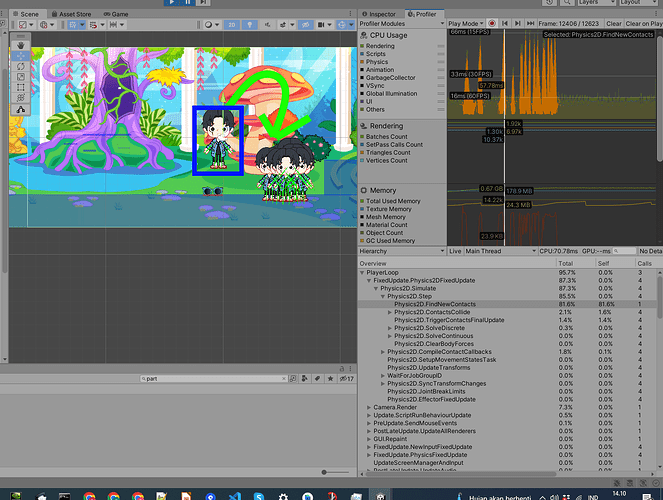Open draw mode shading dropdown
Screen dimensions: 663x500
211,25
